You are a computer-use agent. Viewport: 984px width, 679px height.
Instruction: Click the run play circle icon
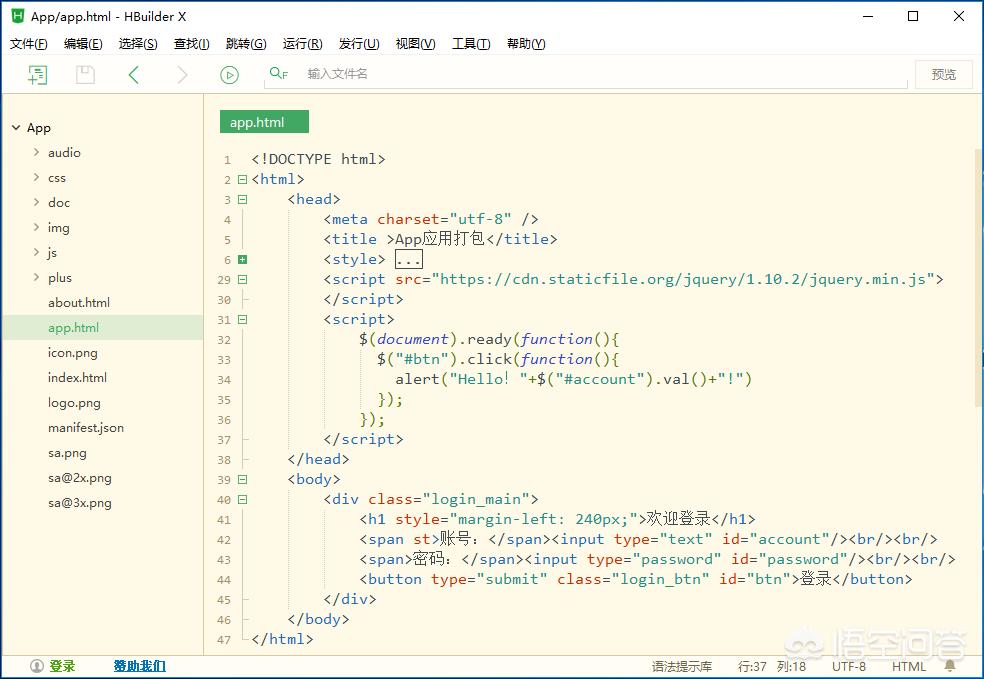230,75
